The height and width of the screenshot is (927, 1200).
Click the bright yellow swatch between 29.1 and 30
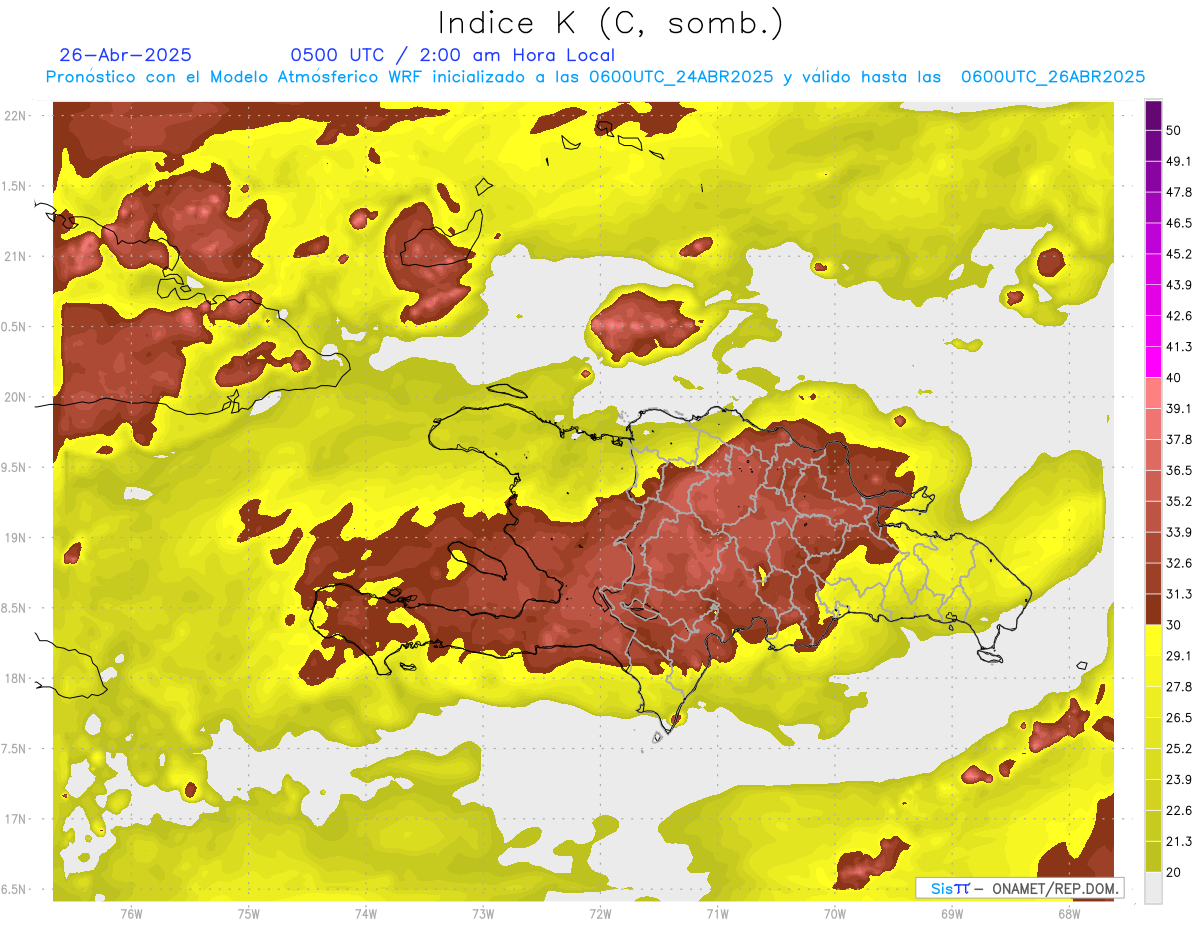coord(1153,640)
